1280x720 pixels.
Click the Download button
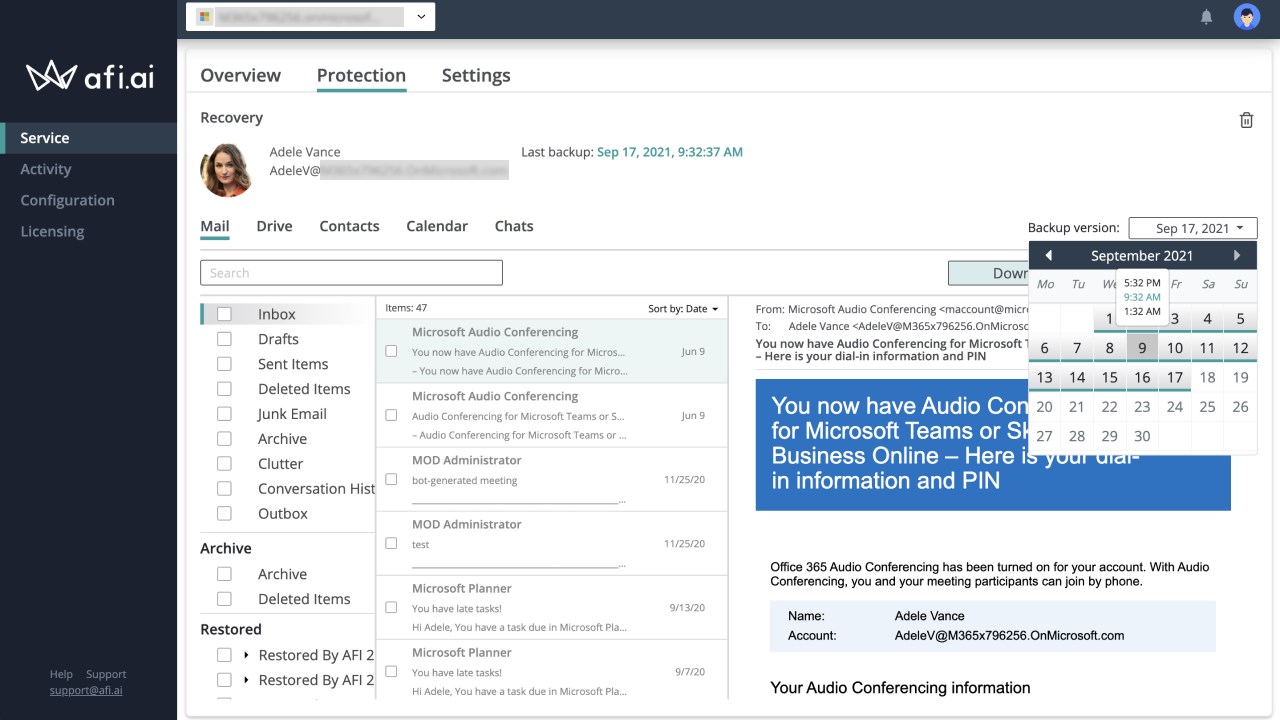pos(988,273)
